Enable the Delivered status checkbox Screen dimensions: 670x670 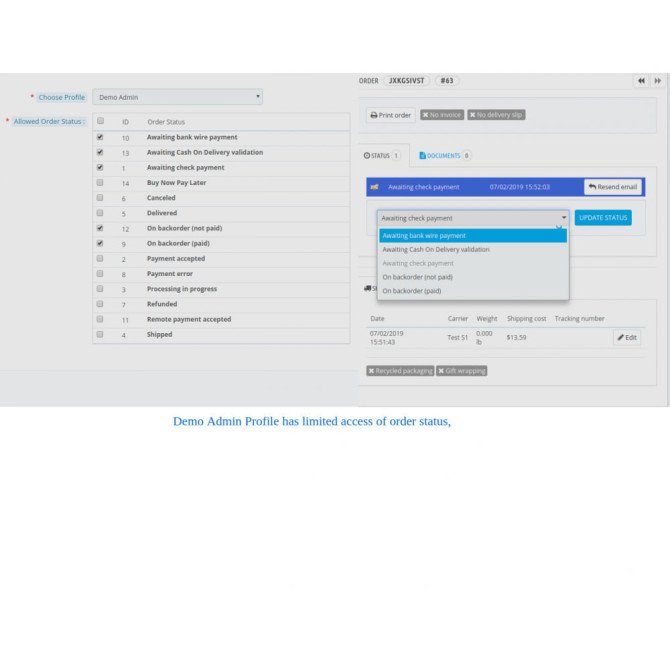100,213
